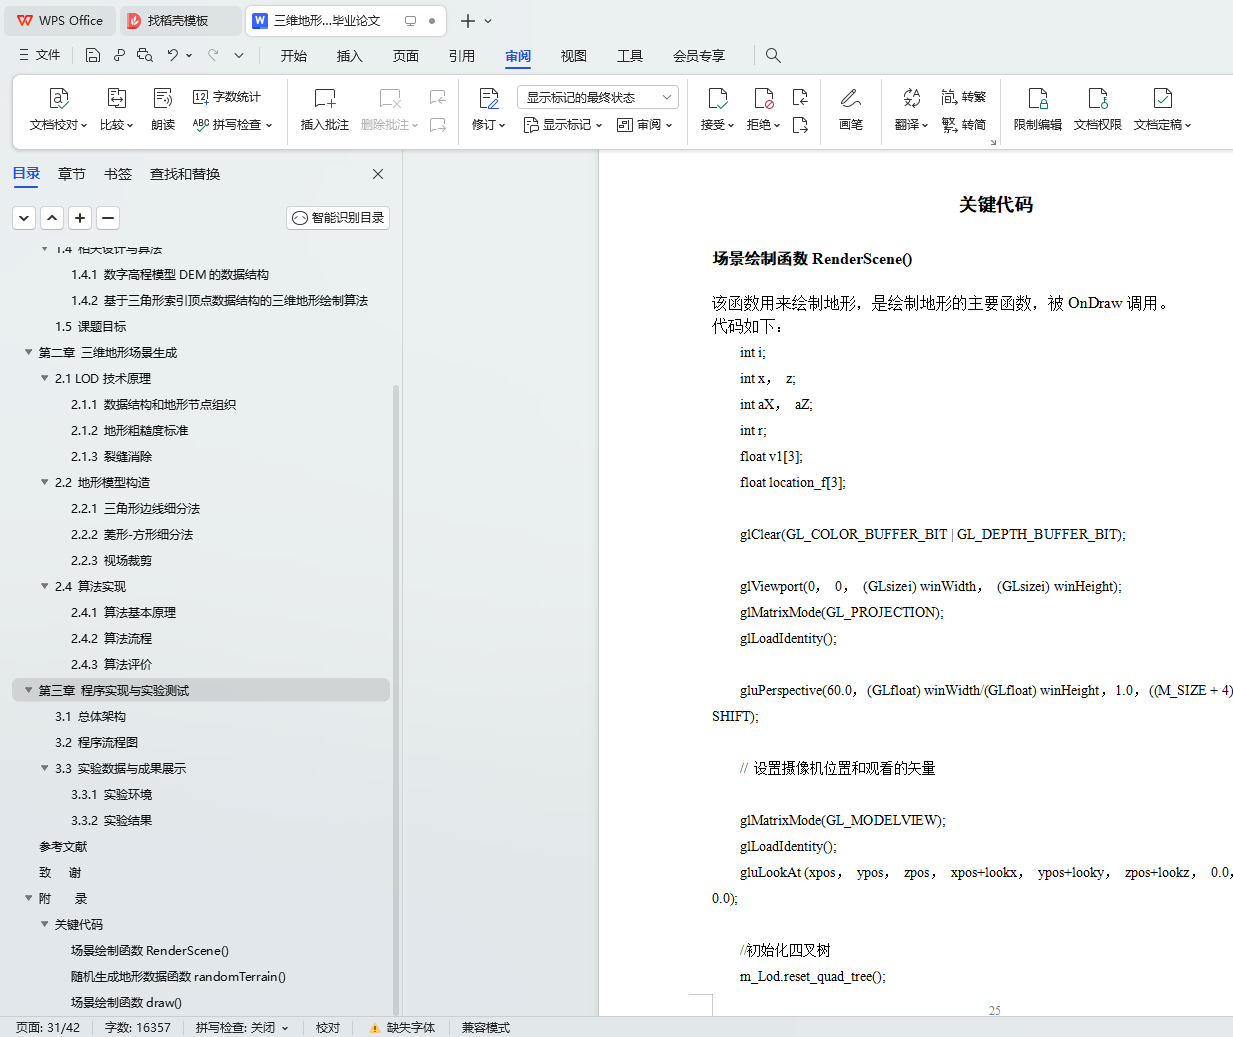Viewport: 1233px width, 1037px height.
Task: Insert a comment with 插入批注
Action: click(x=324, y=109)
